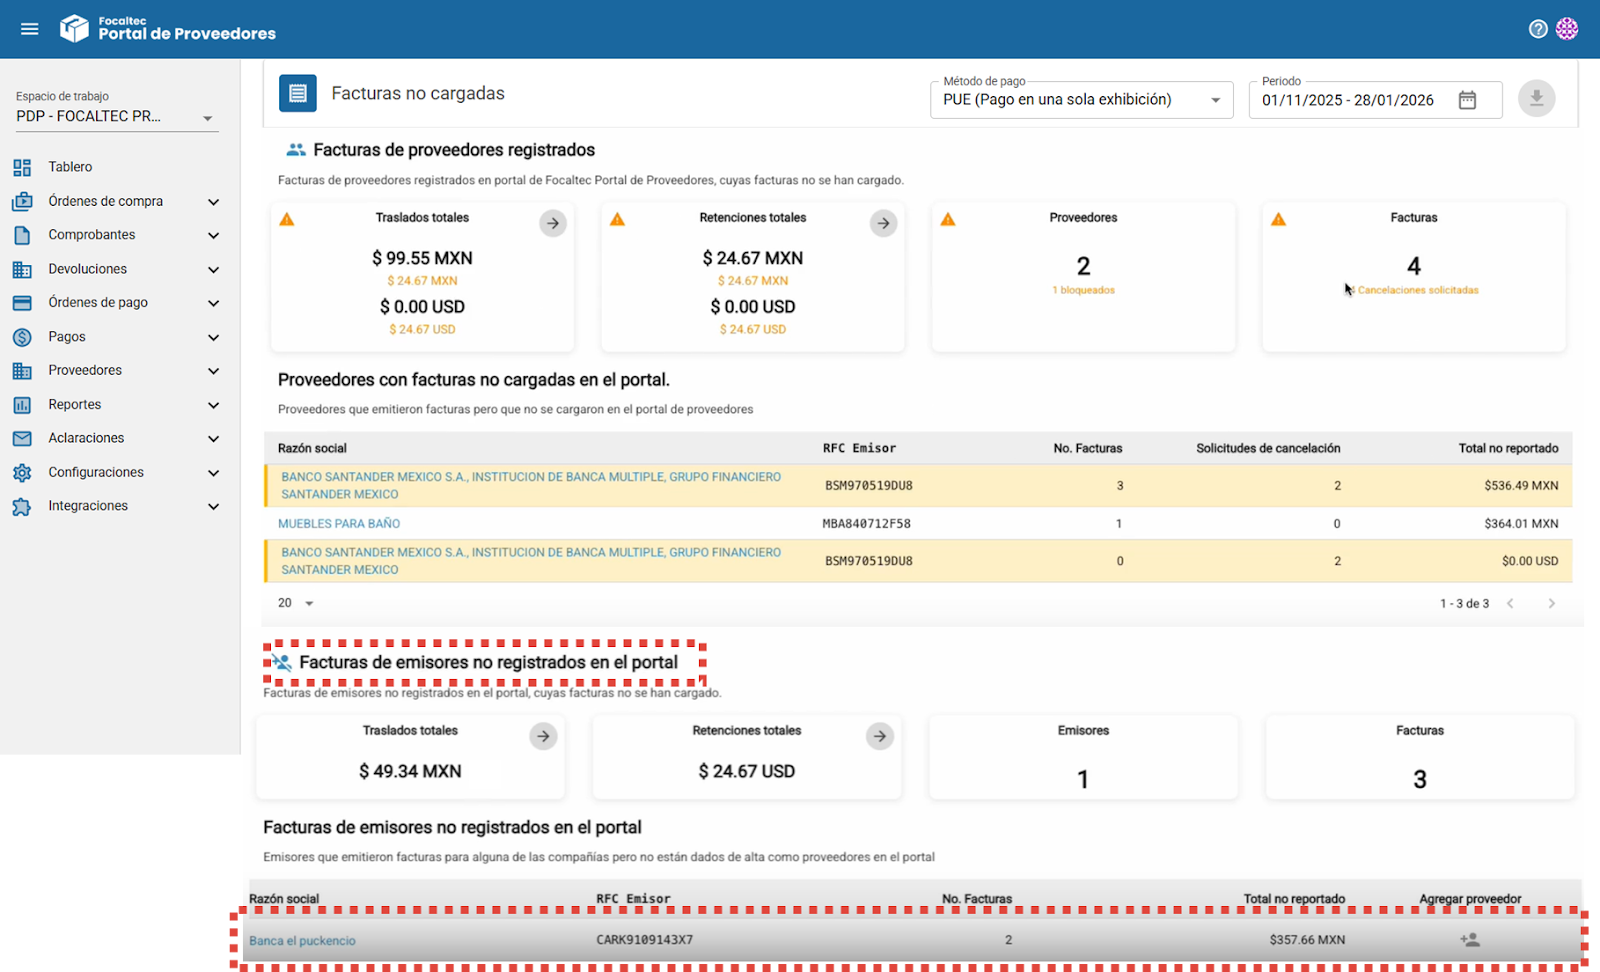Click warning icon on Retenciones totales card

pyautogui.click(x=617, y=219)
